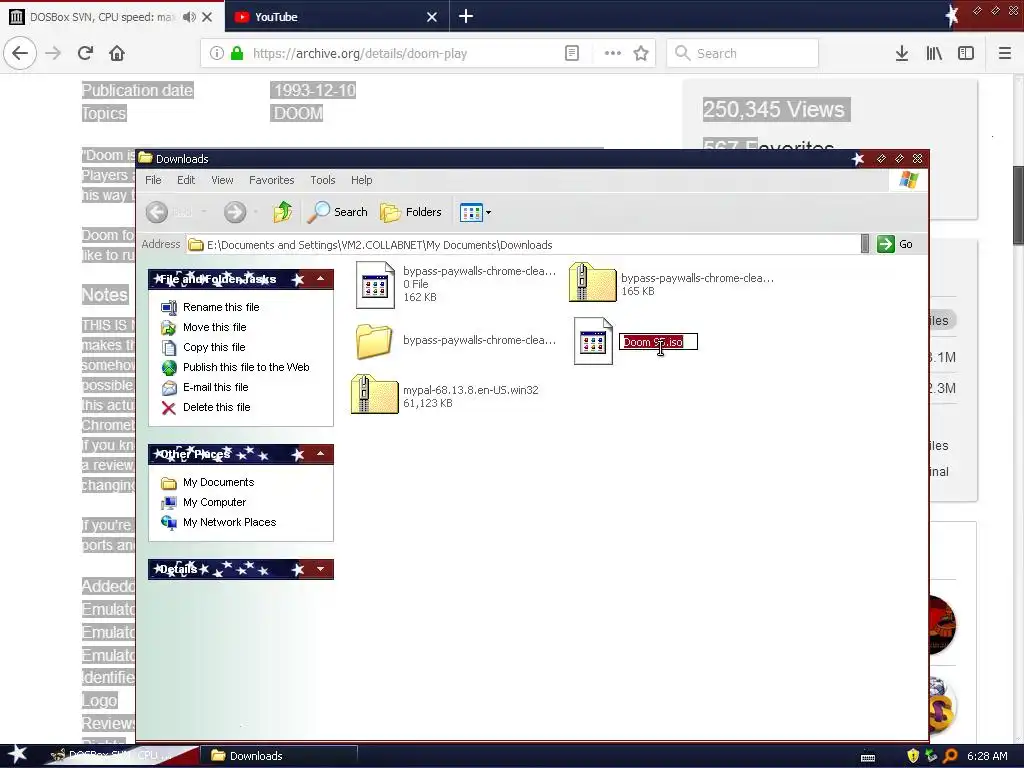Click the keyboard tray icon
Screen dimensions: 1024x768
pos(867,757)
